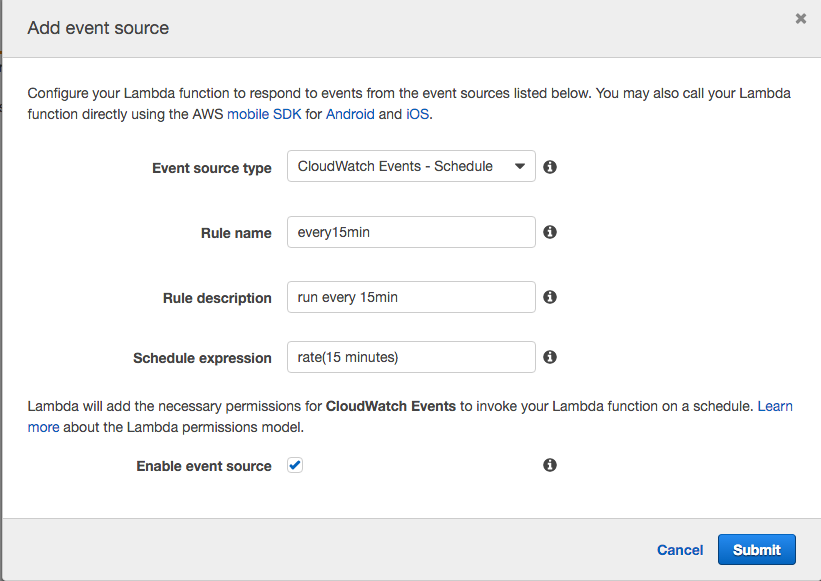Click the every15min Rule name field
This screenshot has height=581, width=821.
pos(410,232)
